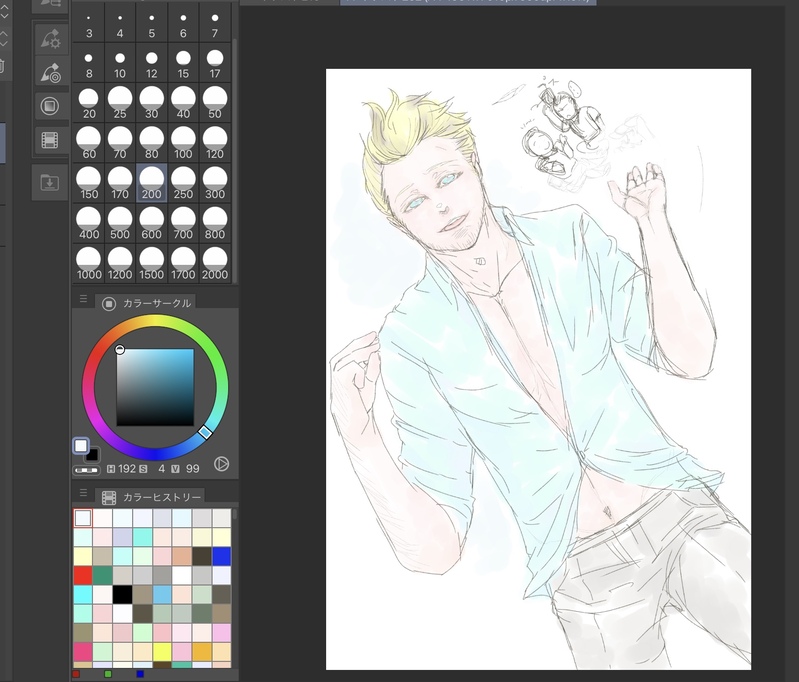Set brush size to 40
Screen dimensions: 799x682
[183, 102]
